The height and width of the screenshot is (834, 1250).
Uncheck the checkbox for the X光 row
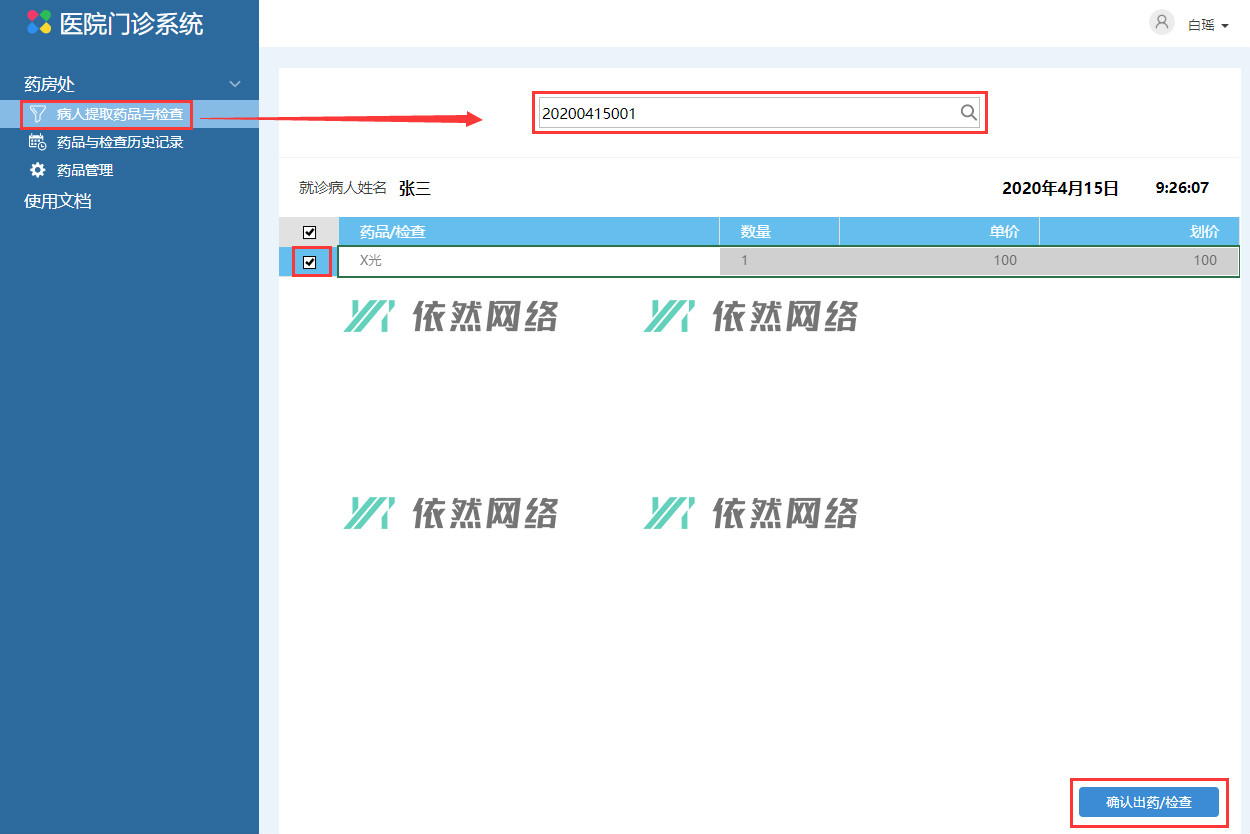tap(309, 262)
